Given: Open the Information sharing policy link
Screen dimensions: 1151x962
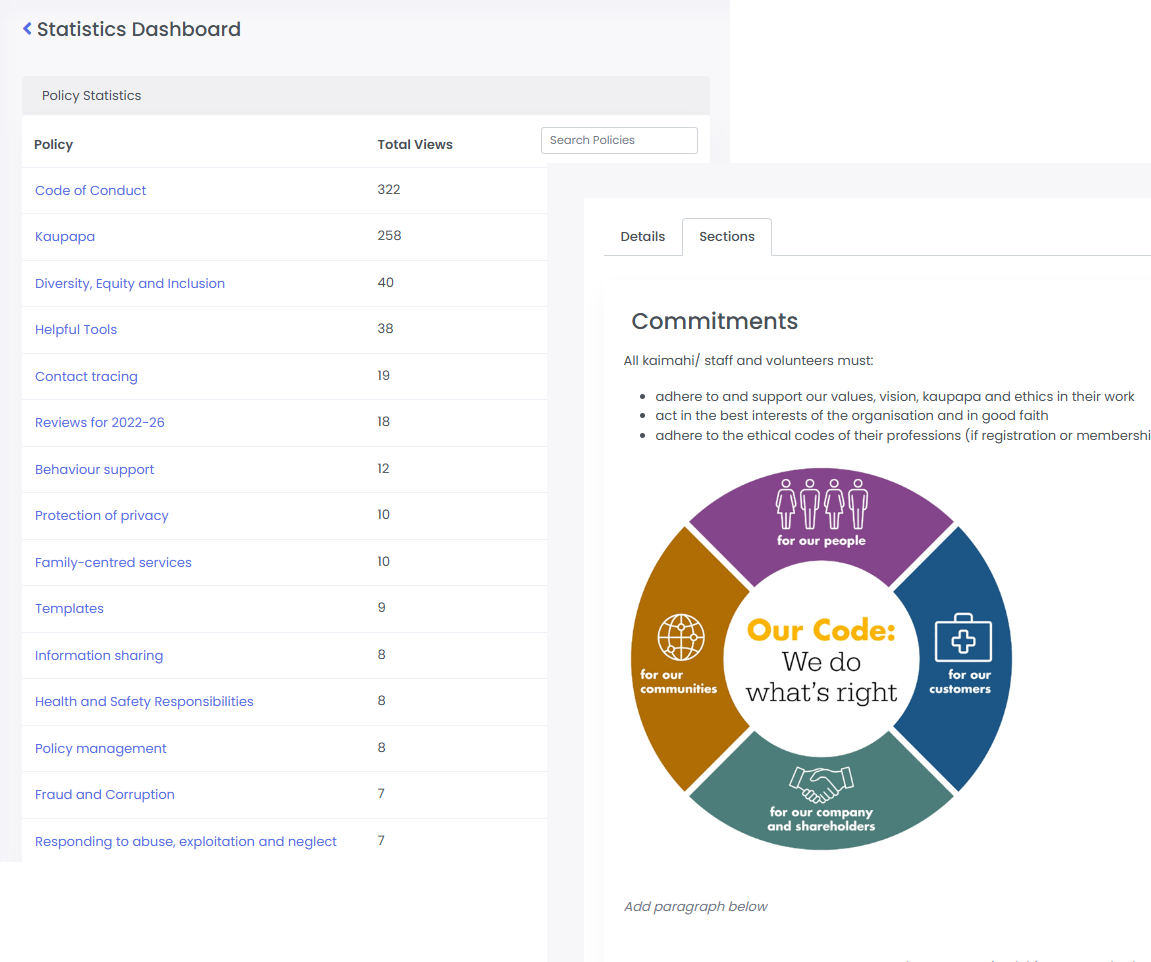Looking at the screenshot, I should (x=99, y=655).
